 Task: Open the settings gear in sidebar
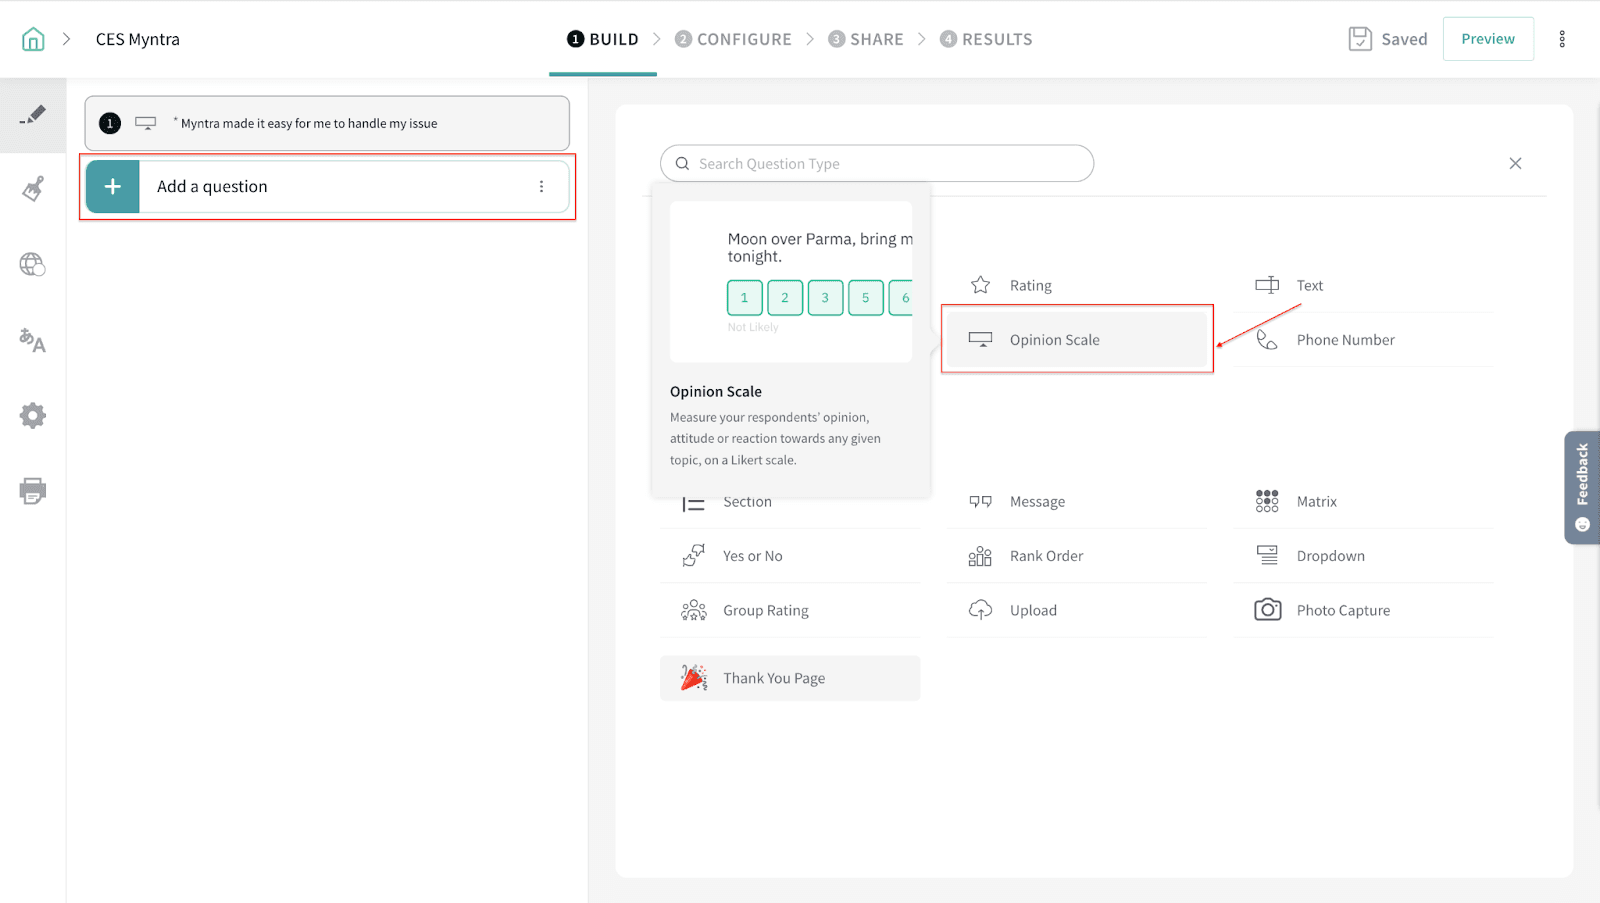pos(33,416)
